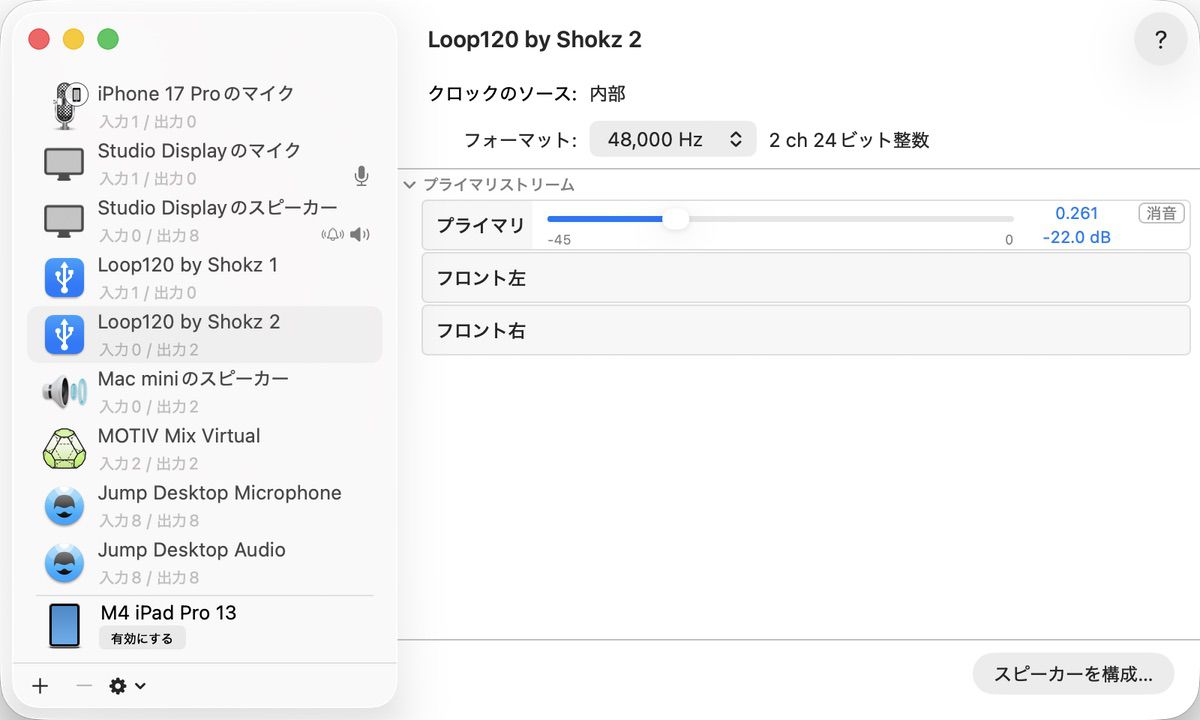
Task: Toggle the 消音 mute checkbox for primary
Action: pos(1161,213)
